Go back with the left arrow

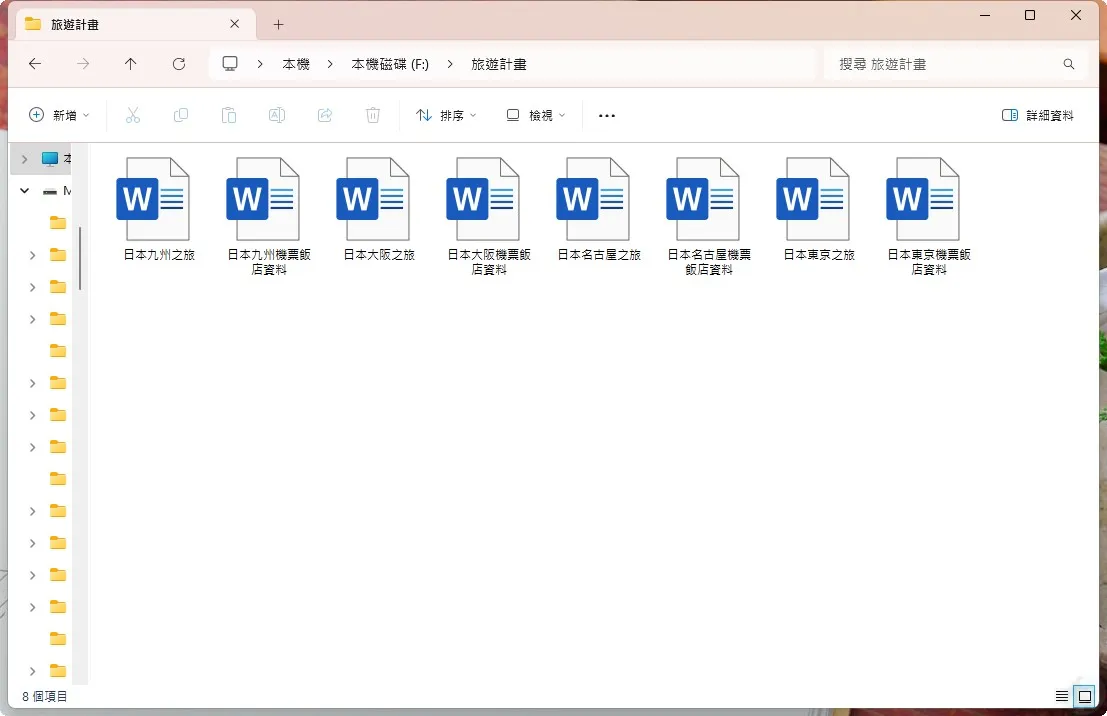35,64
